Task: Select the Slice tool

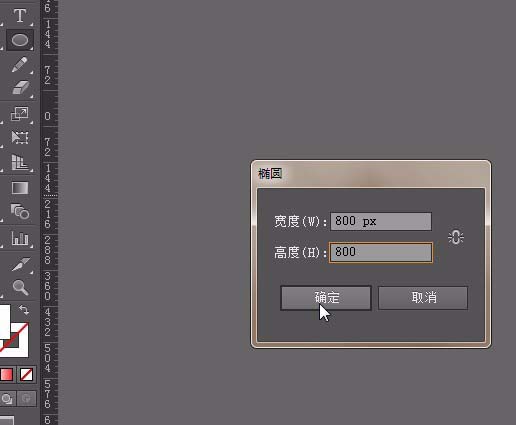Action: (x=20, y=264)
